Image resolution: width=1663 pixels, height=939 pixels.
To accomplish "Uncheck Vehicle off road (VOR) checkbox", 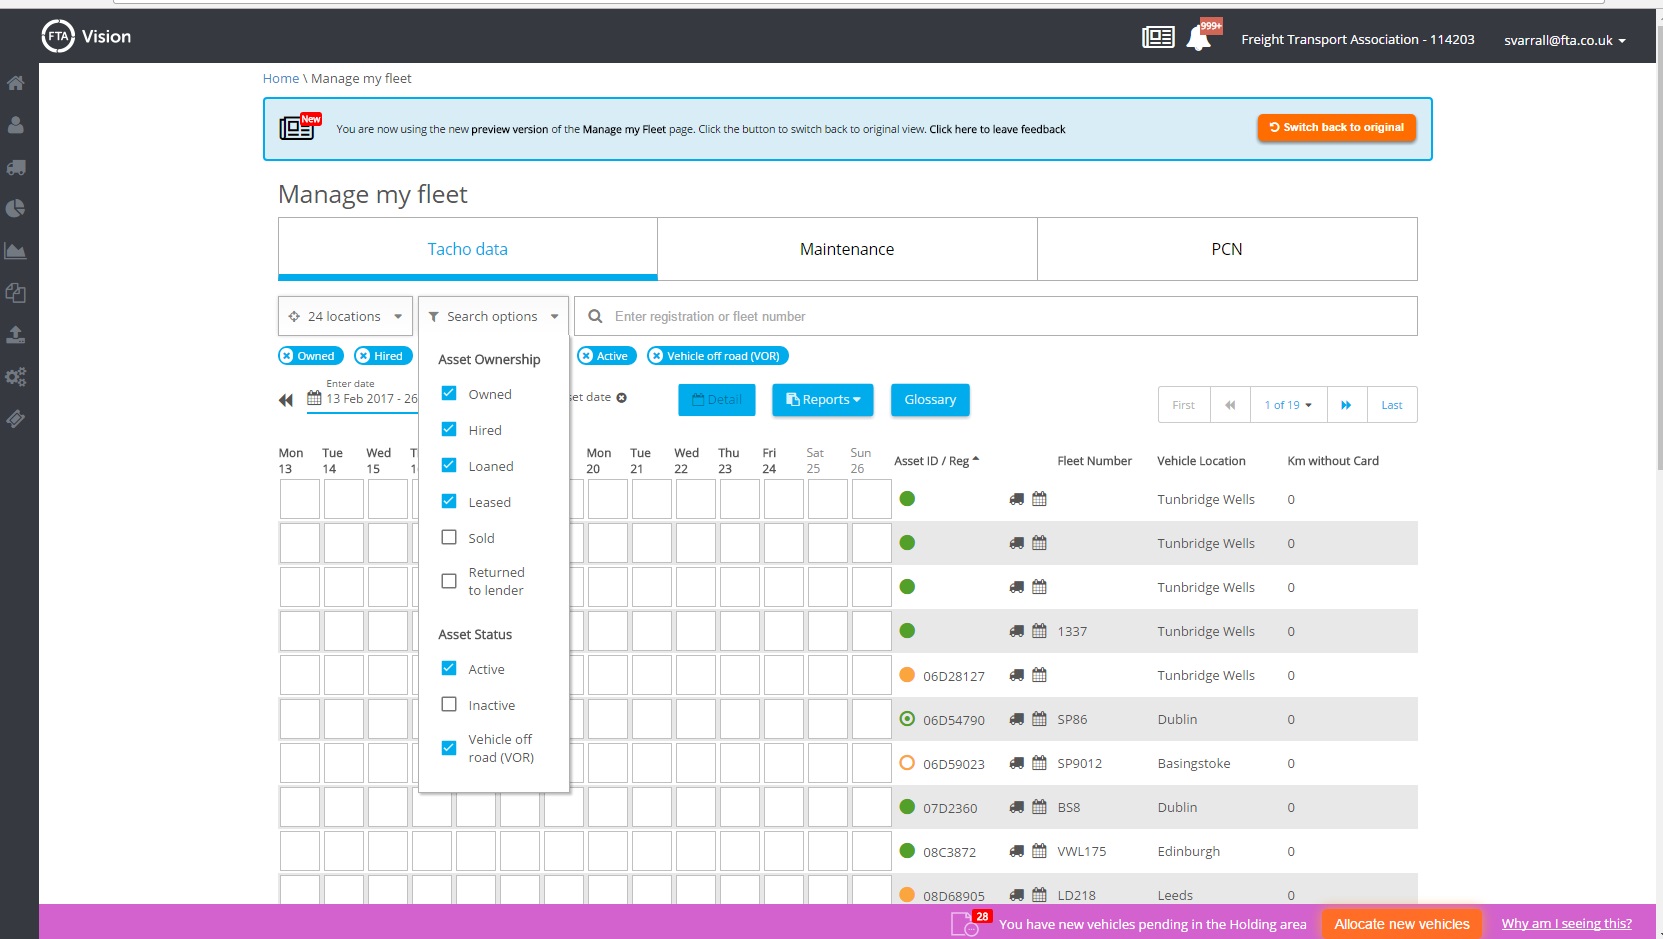I will point(449,747).
